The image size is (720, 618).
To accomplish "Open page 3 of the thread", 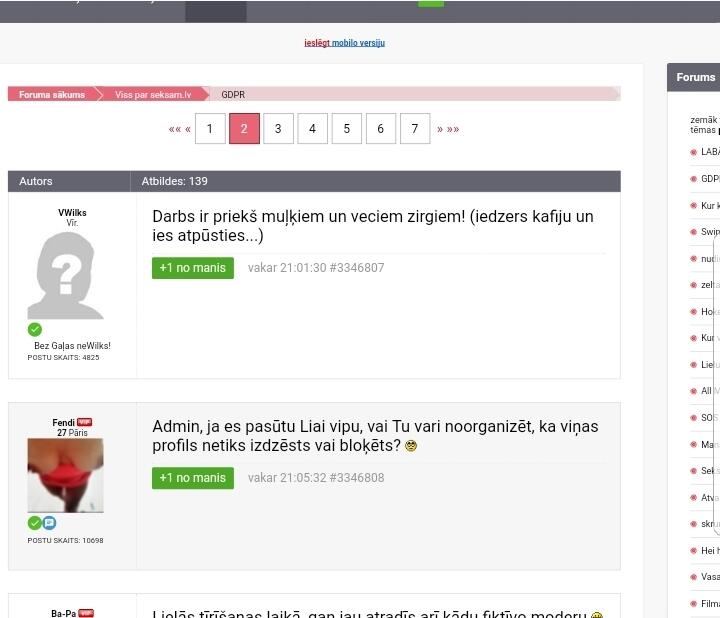I will (278, 129).
